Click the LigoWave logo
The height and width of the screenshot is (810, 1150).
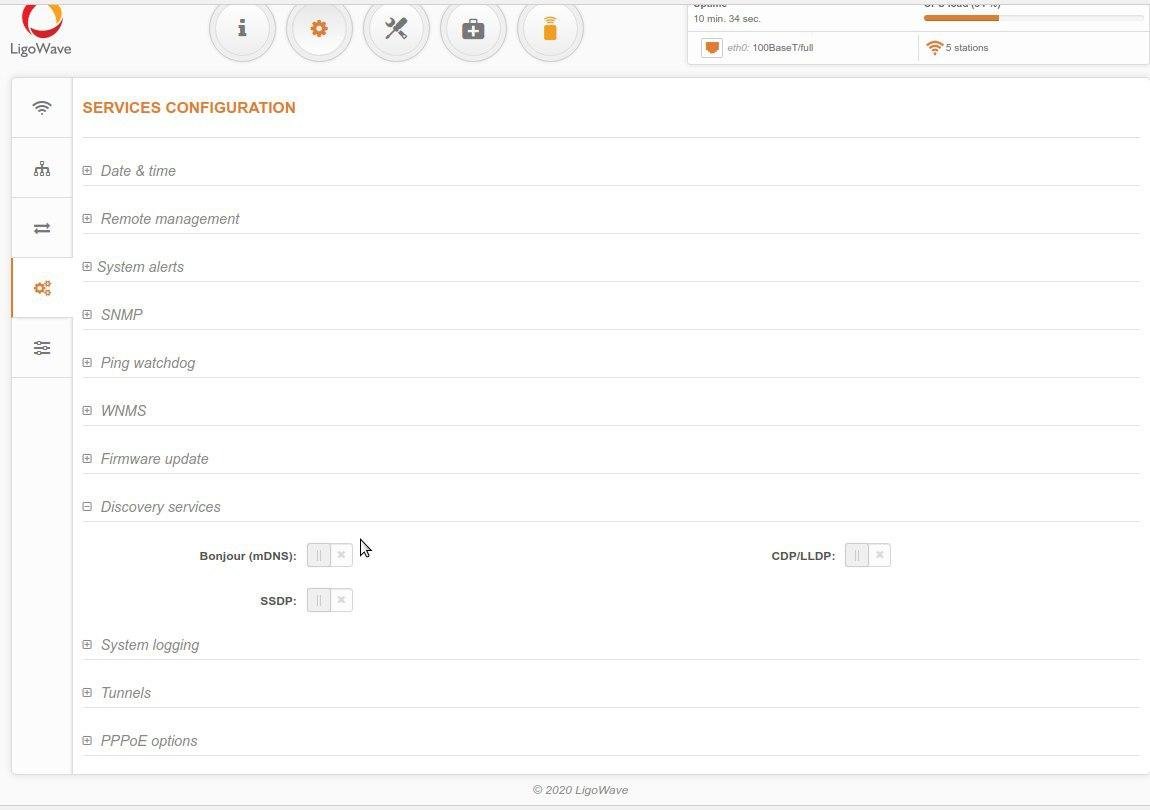tap(41, 30)
